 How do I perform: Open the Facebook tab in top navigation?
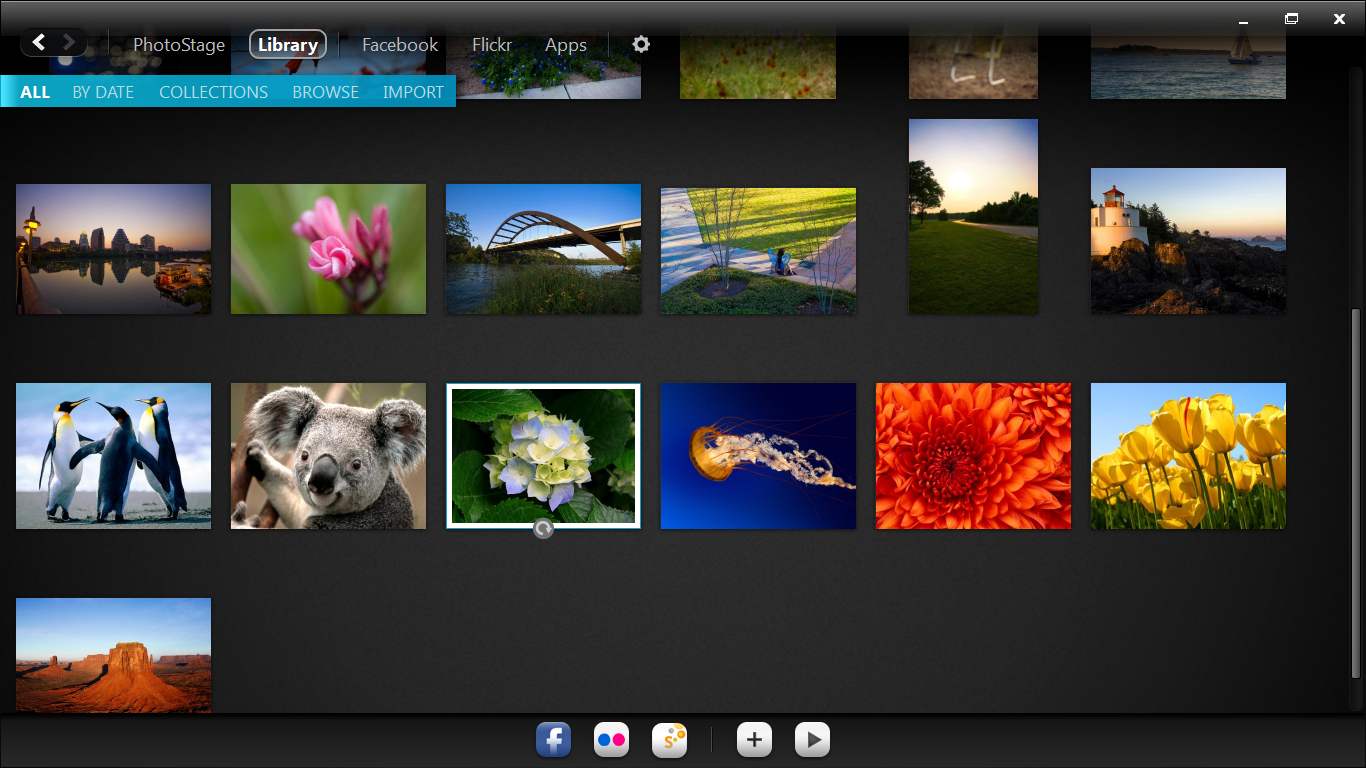coord(400,45)
